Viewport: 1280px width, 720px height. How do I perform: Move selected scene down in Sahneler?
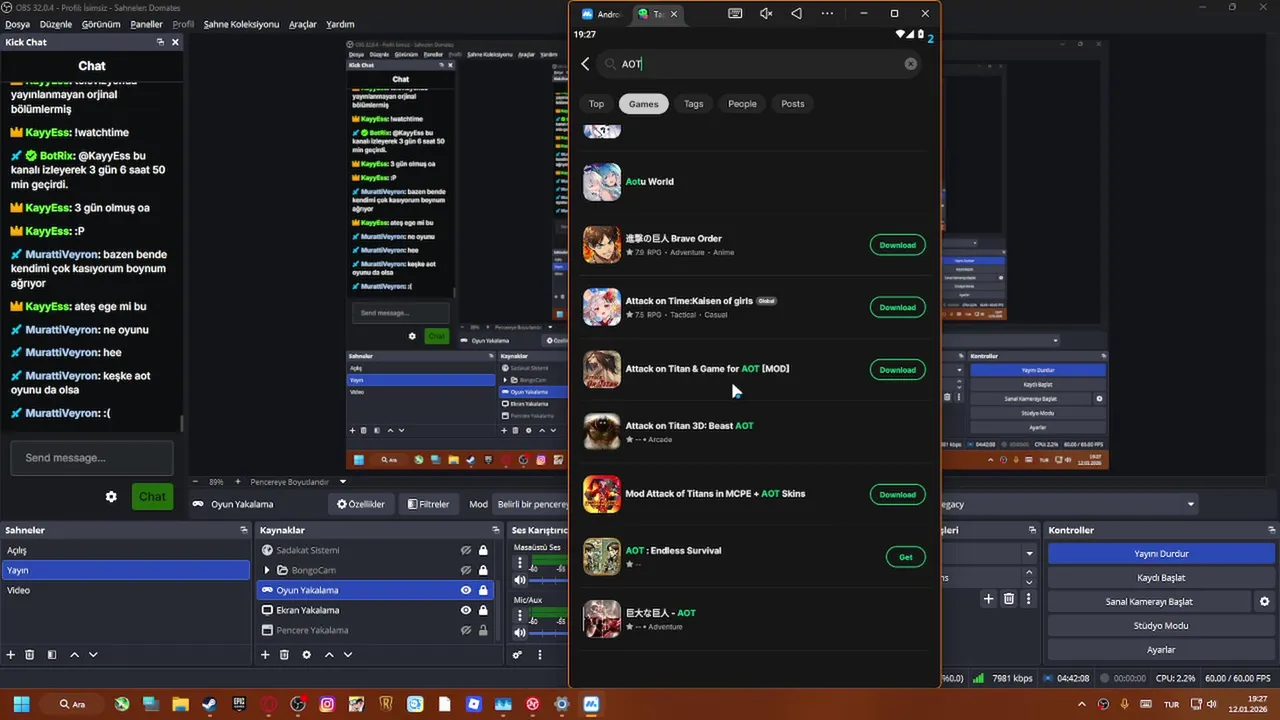tap(93, 655)
